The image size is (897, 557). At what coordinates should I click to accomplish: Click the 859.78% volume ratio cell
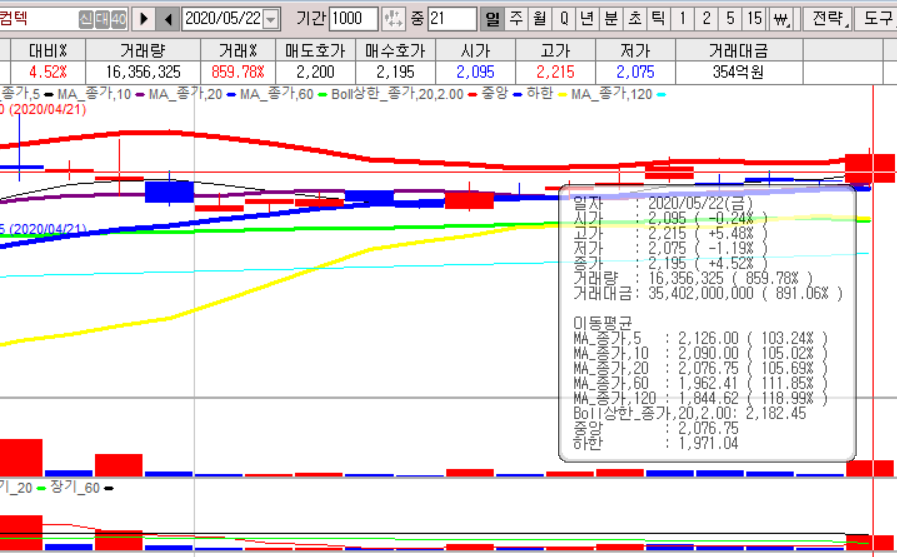click(238, 72)
